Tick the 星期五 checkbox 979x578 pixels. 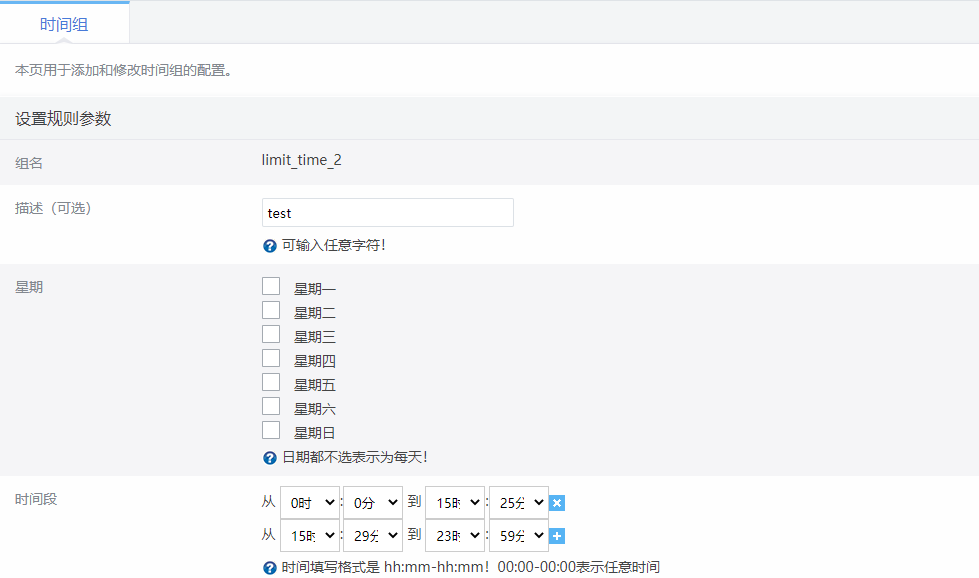[271, 383]
